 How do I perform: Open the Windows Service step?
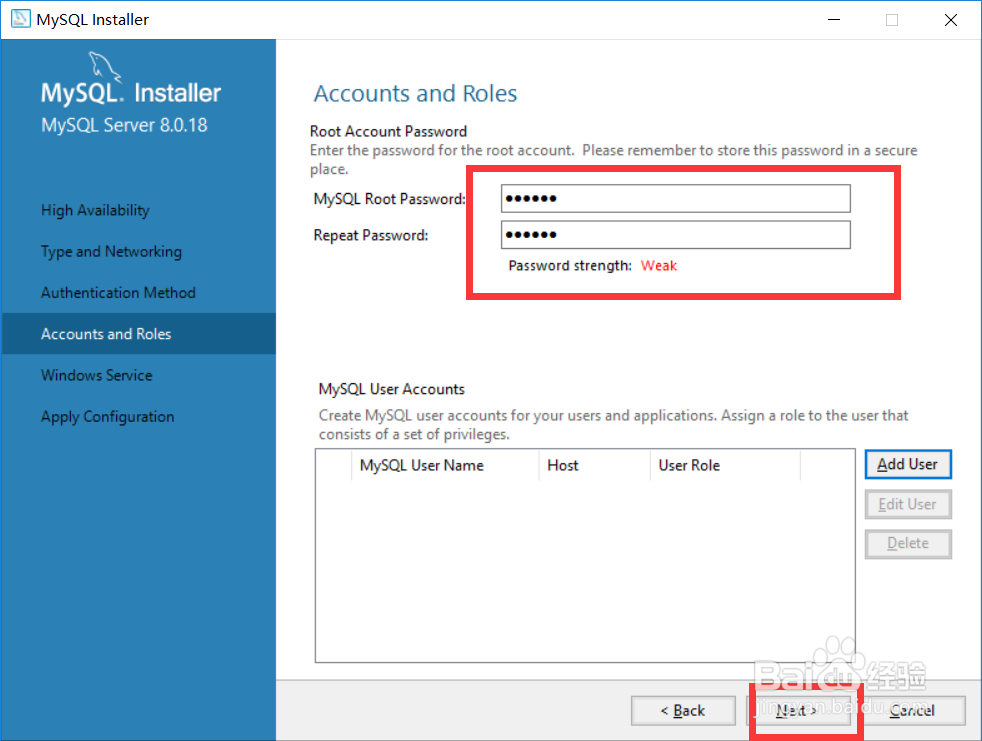(x=97, y=375)
